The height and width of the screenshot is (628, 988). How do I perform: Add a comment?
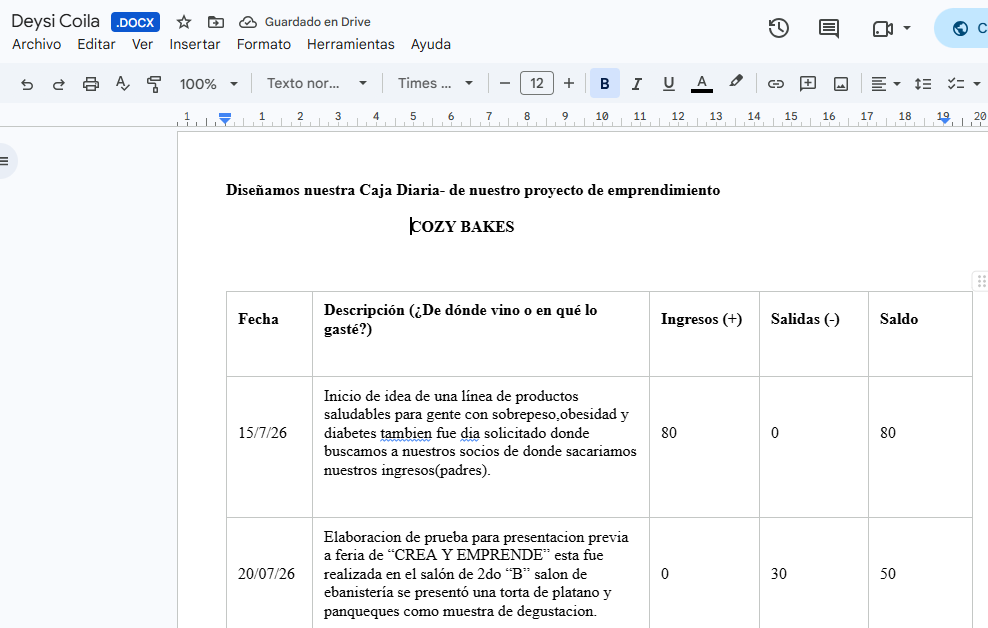[x=808, y=84]
